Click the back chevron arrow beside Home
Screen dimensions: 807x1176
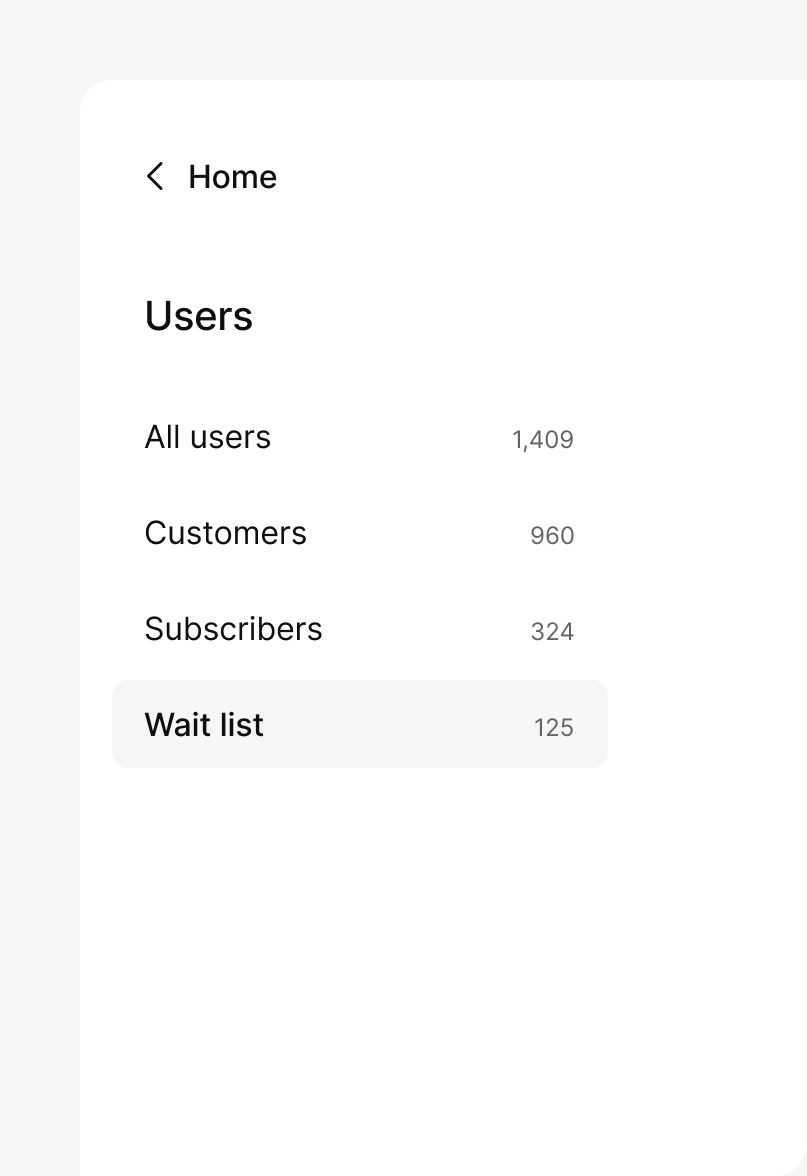[155, 177]
